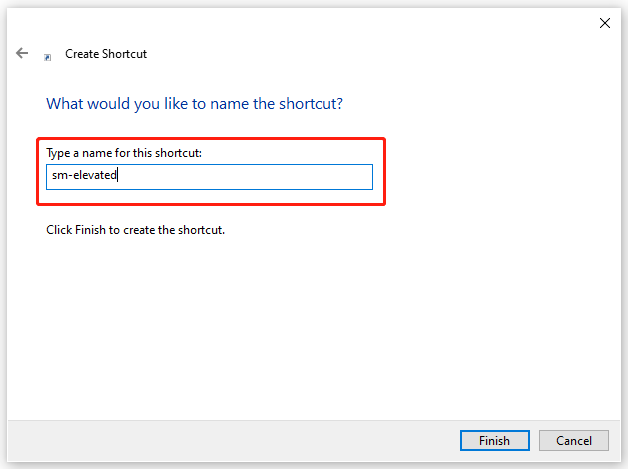Place caret before 'sm' at field start
Image resolution: width=628 pixels, height=469 pixels.
[52, 175]
